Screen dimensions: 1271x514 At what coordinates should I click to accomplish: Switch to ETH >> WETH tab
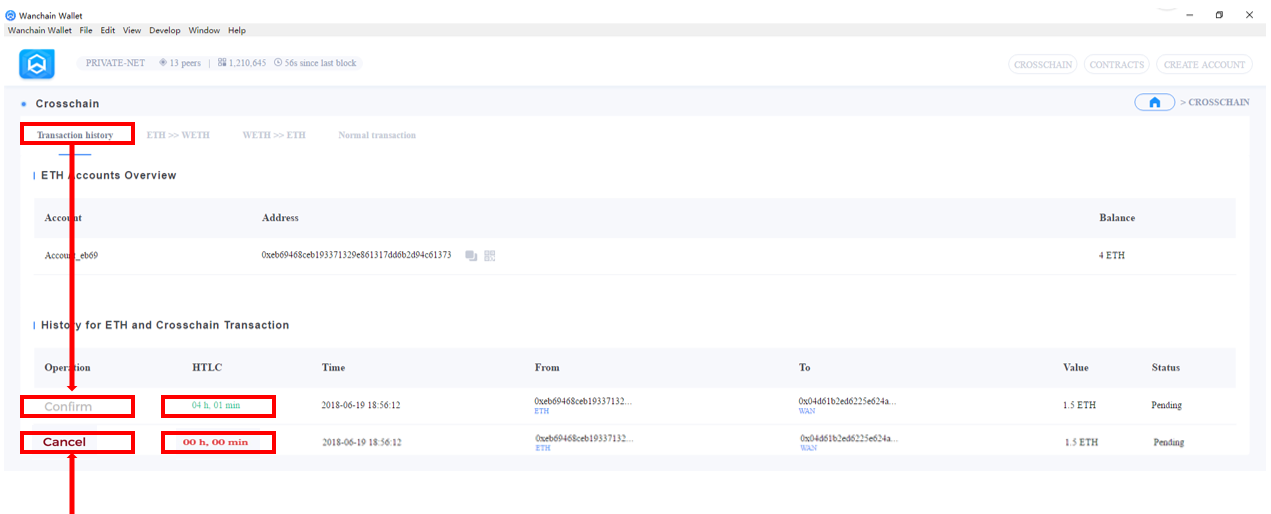(x=178, y=135)
